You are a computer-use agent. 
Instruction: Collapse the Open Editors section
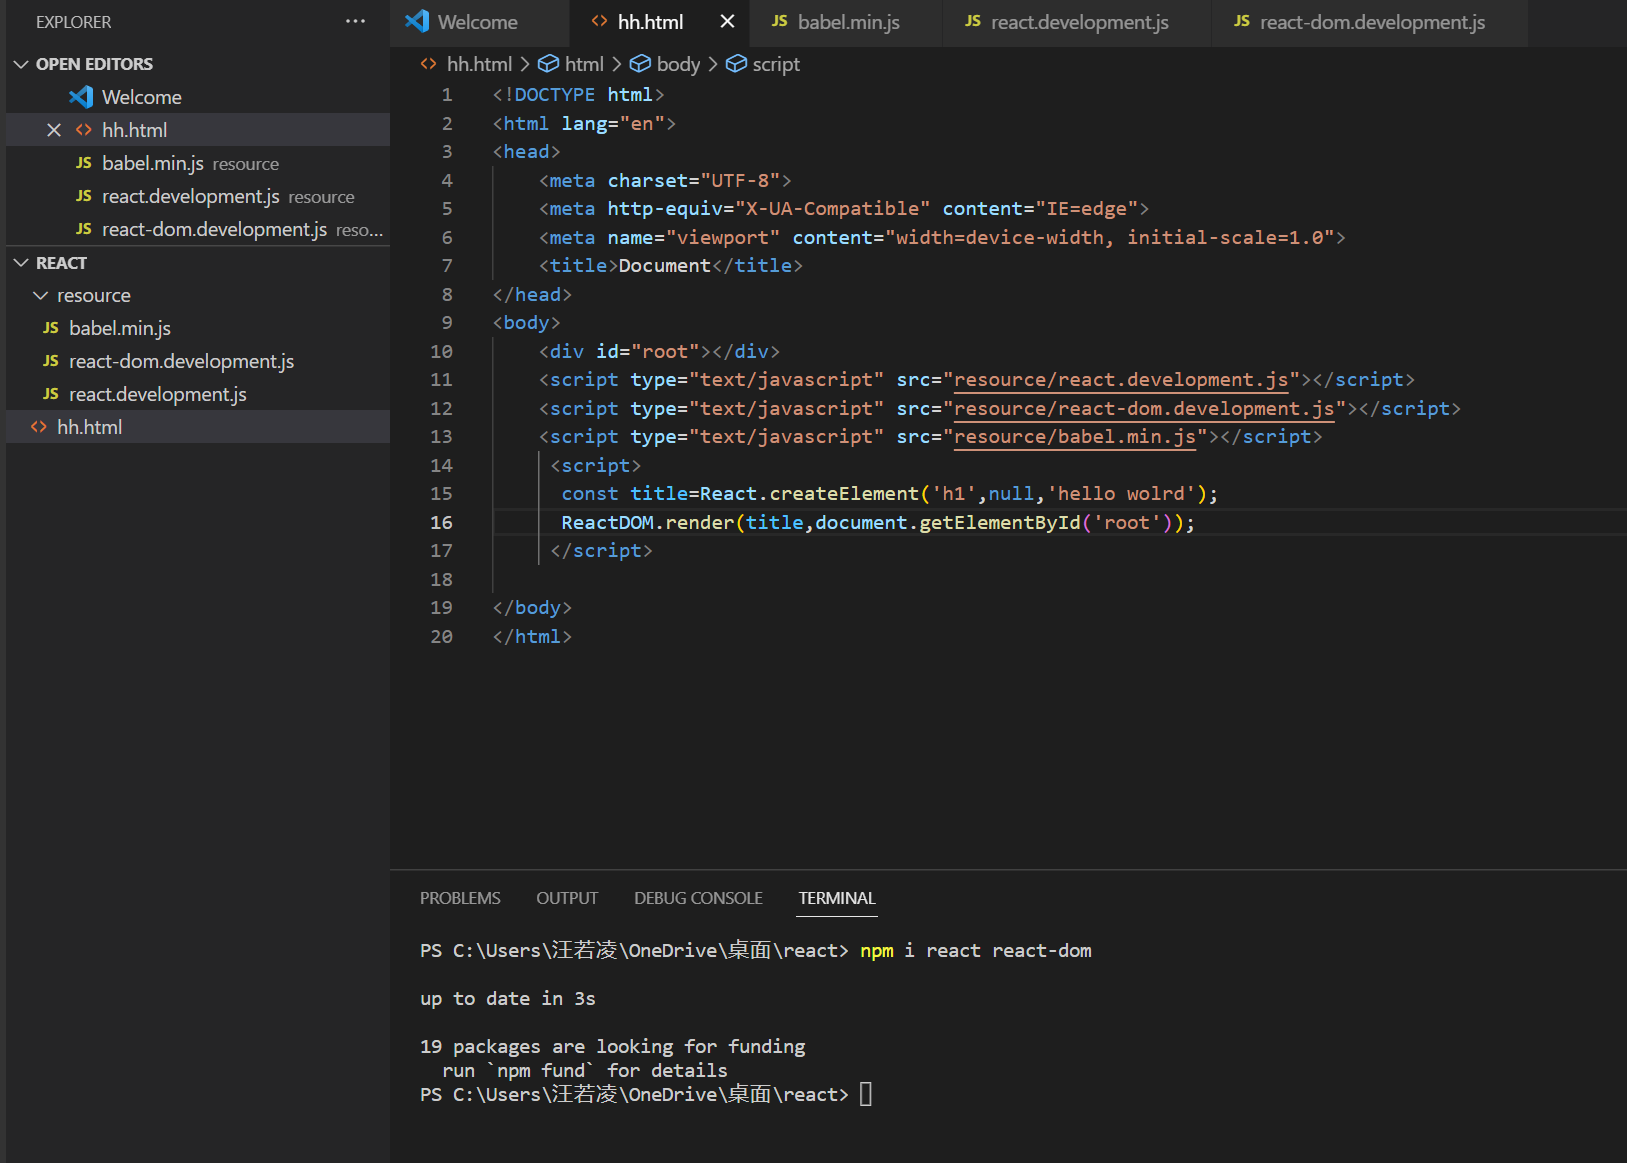point(21,64)
